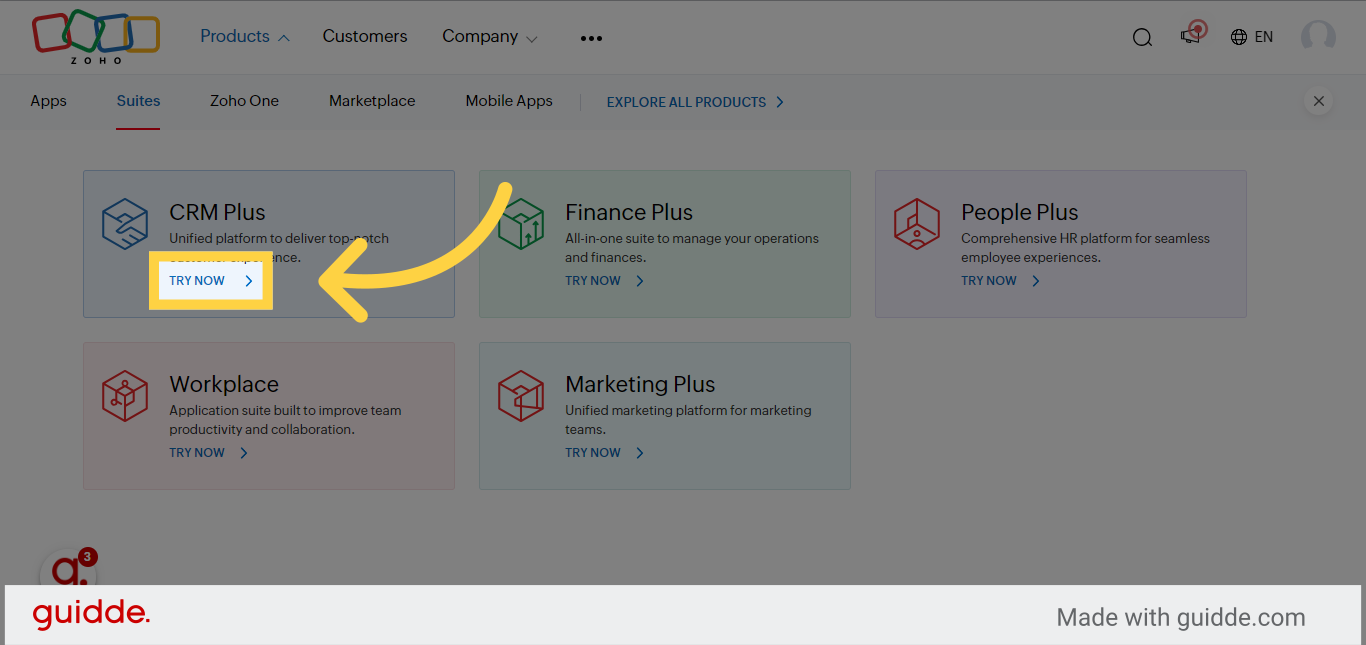Click the People Plus product icon
The width and height of the screenshot is (1366, 645).
click(916, 223)
